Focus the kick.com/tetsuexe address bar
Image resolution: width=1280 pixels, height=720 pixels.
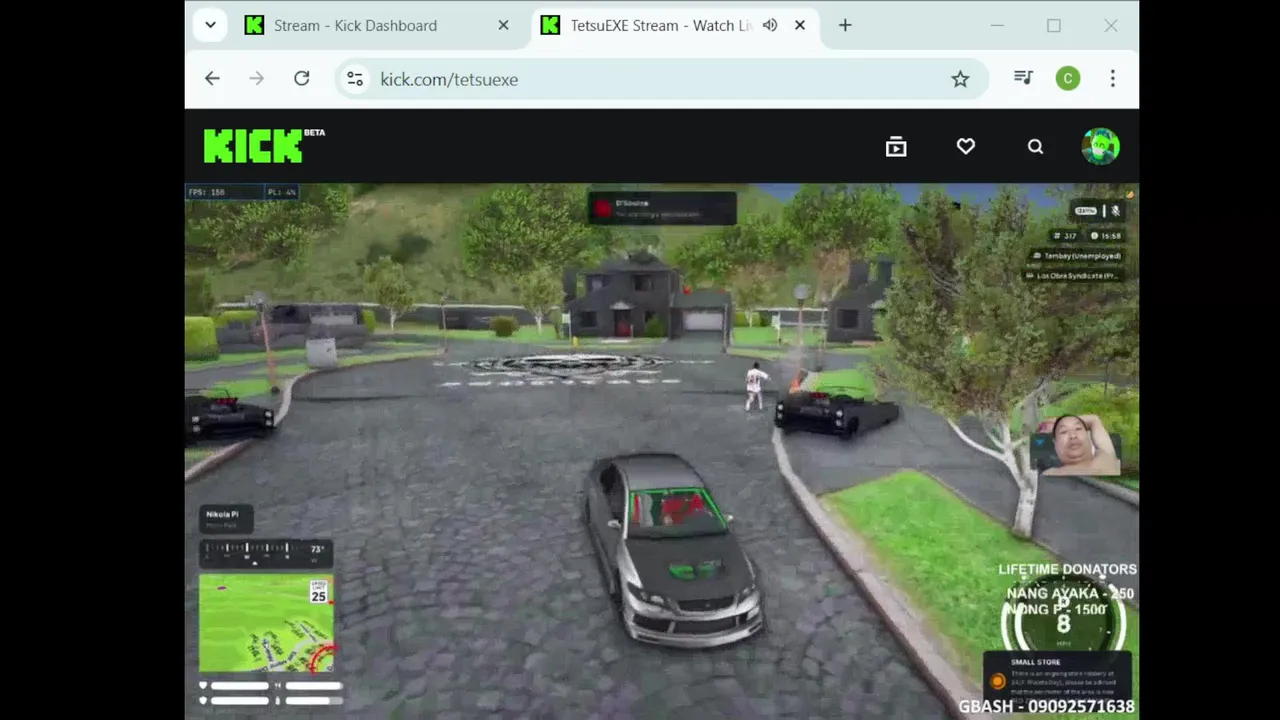click(660, 79)
